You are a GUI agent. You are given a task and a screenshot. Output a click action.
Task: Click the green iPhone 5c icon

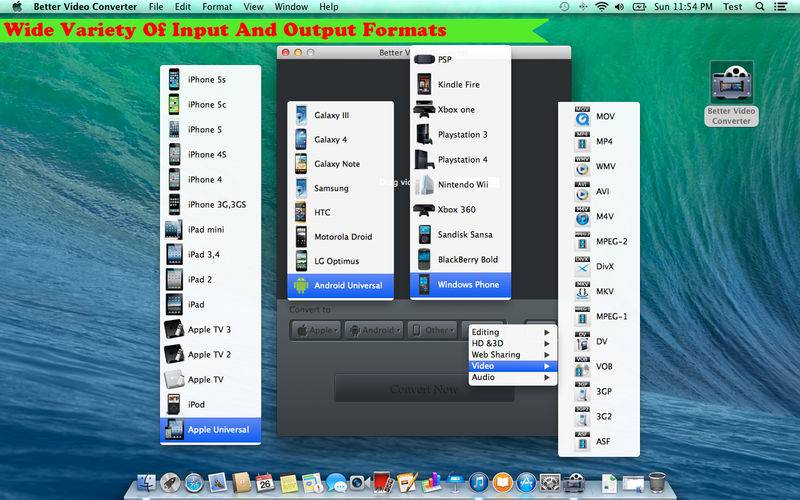coord(174,104)
